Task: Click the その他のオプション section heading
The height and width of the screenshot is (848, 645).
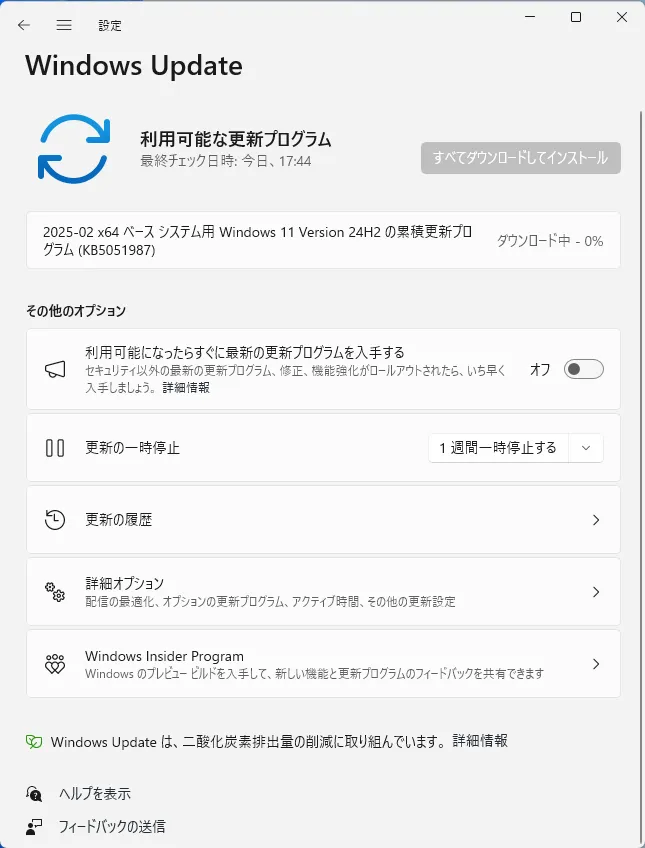Action: click(76, 310)
